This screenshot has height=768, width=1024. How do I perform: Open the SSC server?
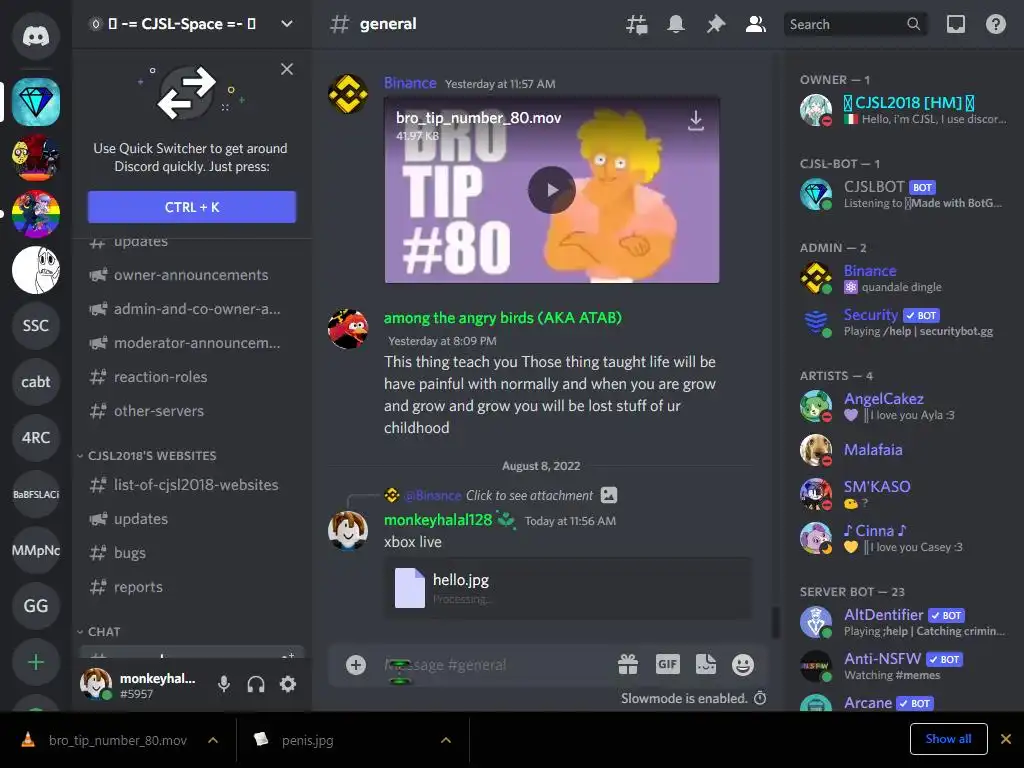(x=36, y=325)
